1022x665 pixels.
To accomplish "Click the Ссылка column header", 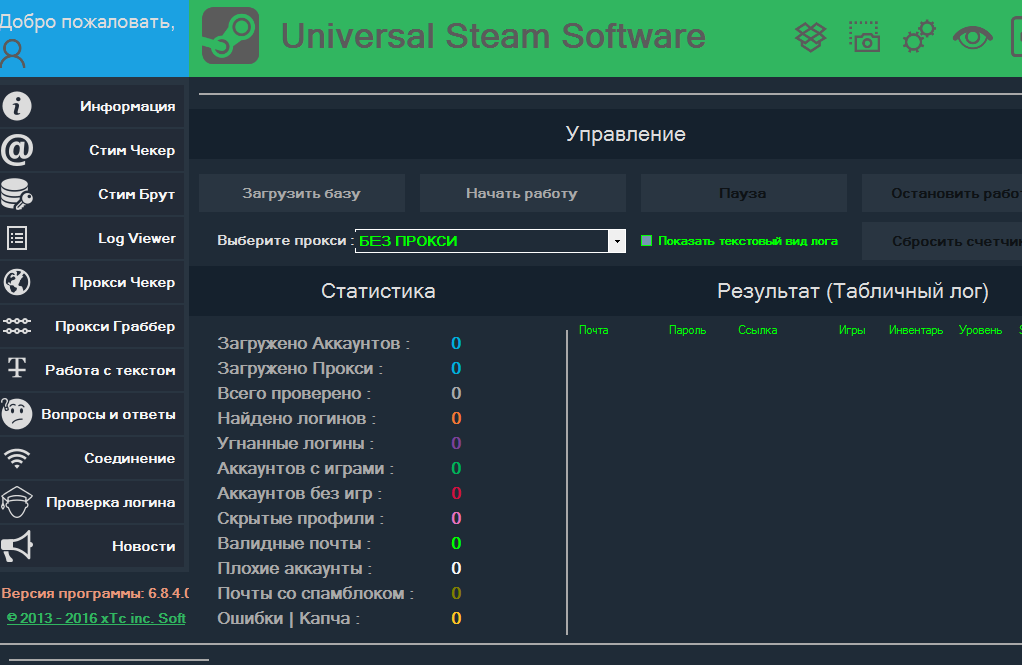I will pyautogui.click(x=757, y=330).
